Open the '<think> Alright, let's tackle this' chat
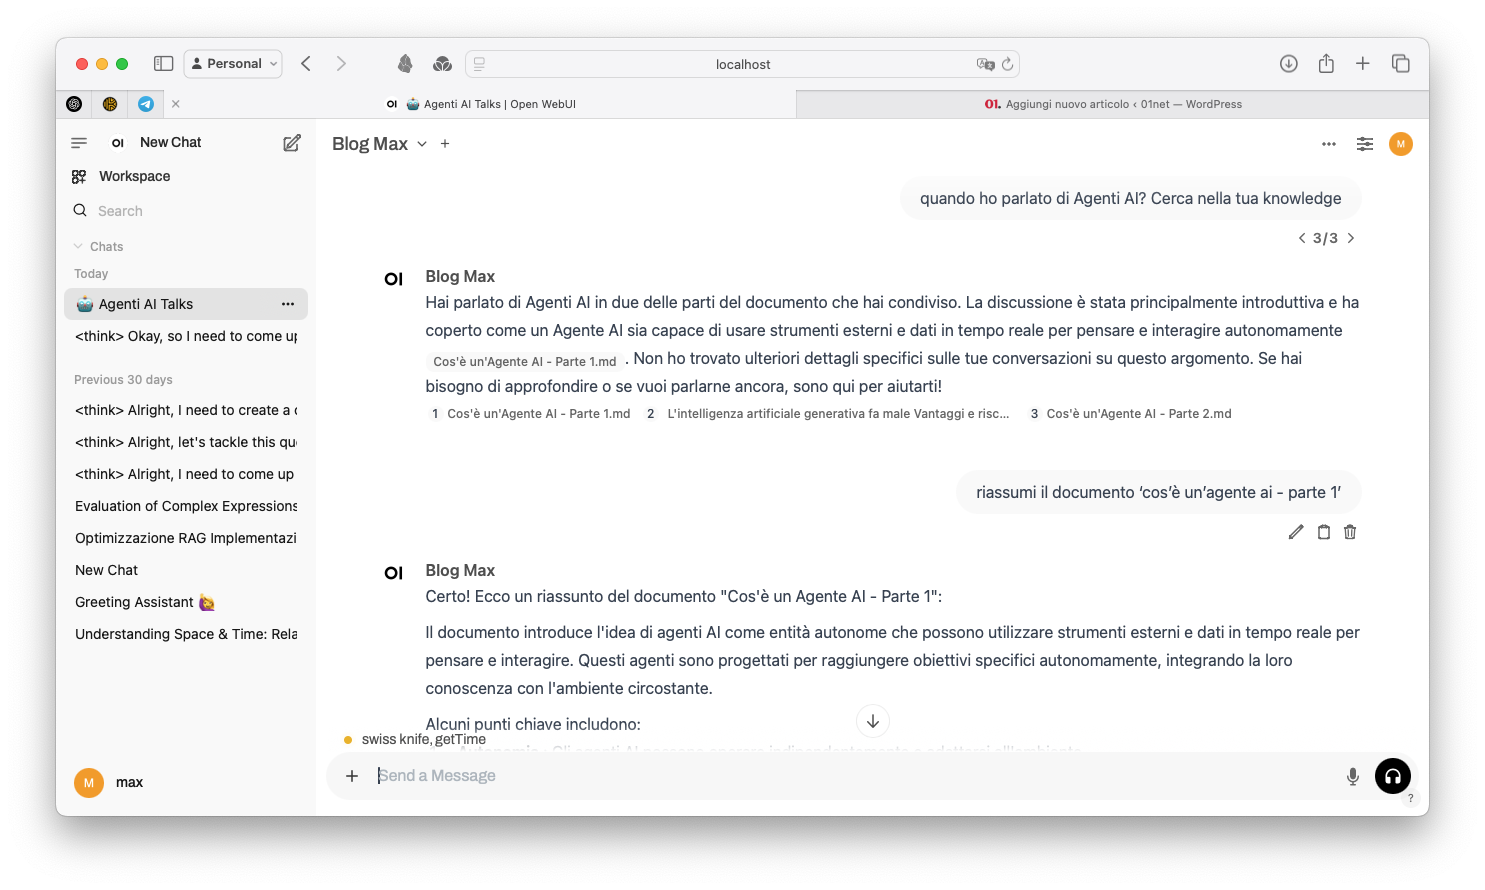Viewport: 1485px width, 890px height. [186, 442]
